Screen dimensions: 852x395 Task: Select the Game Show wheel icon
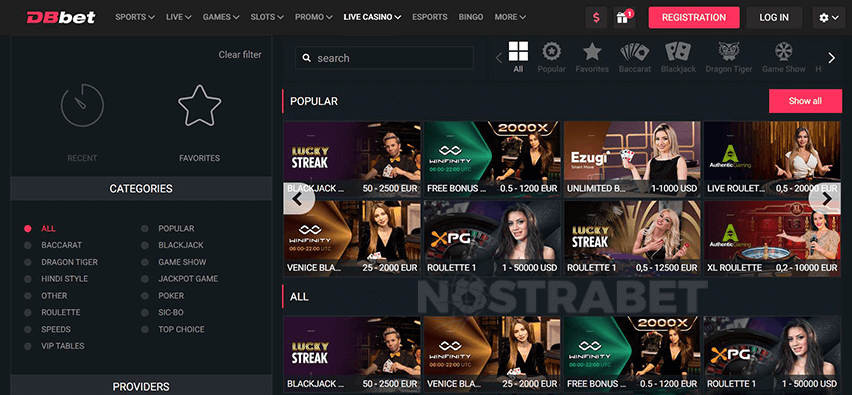[784, 57]
